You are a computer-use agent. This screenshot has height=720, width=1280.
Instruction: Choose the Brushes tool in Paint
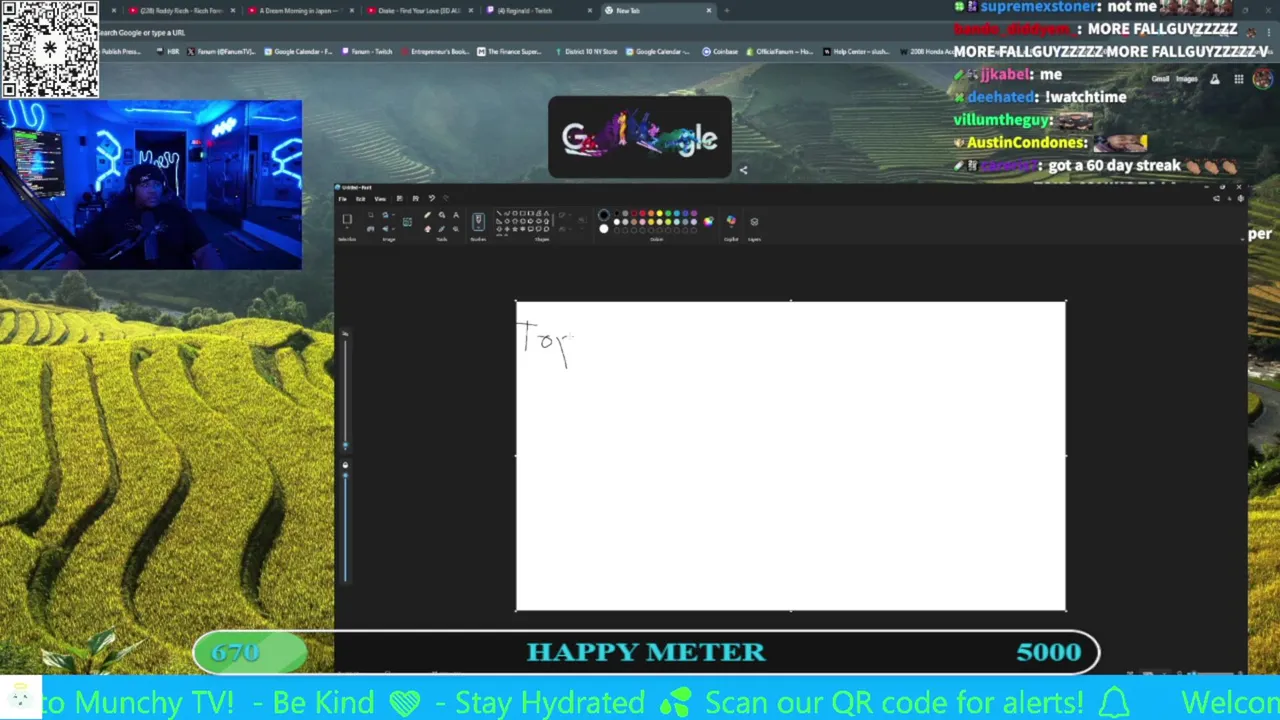click(478, 221)
